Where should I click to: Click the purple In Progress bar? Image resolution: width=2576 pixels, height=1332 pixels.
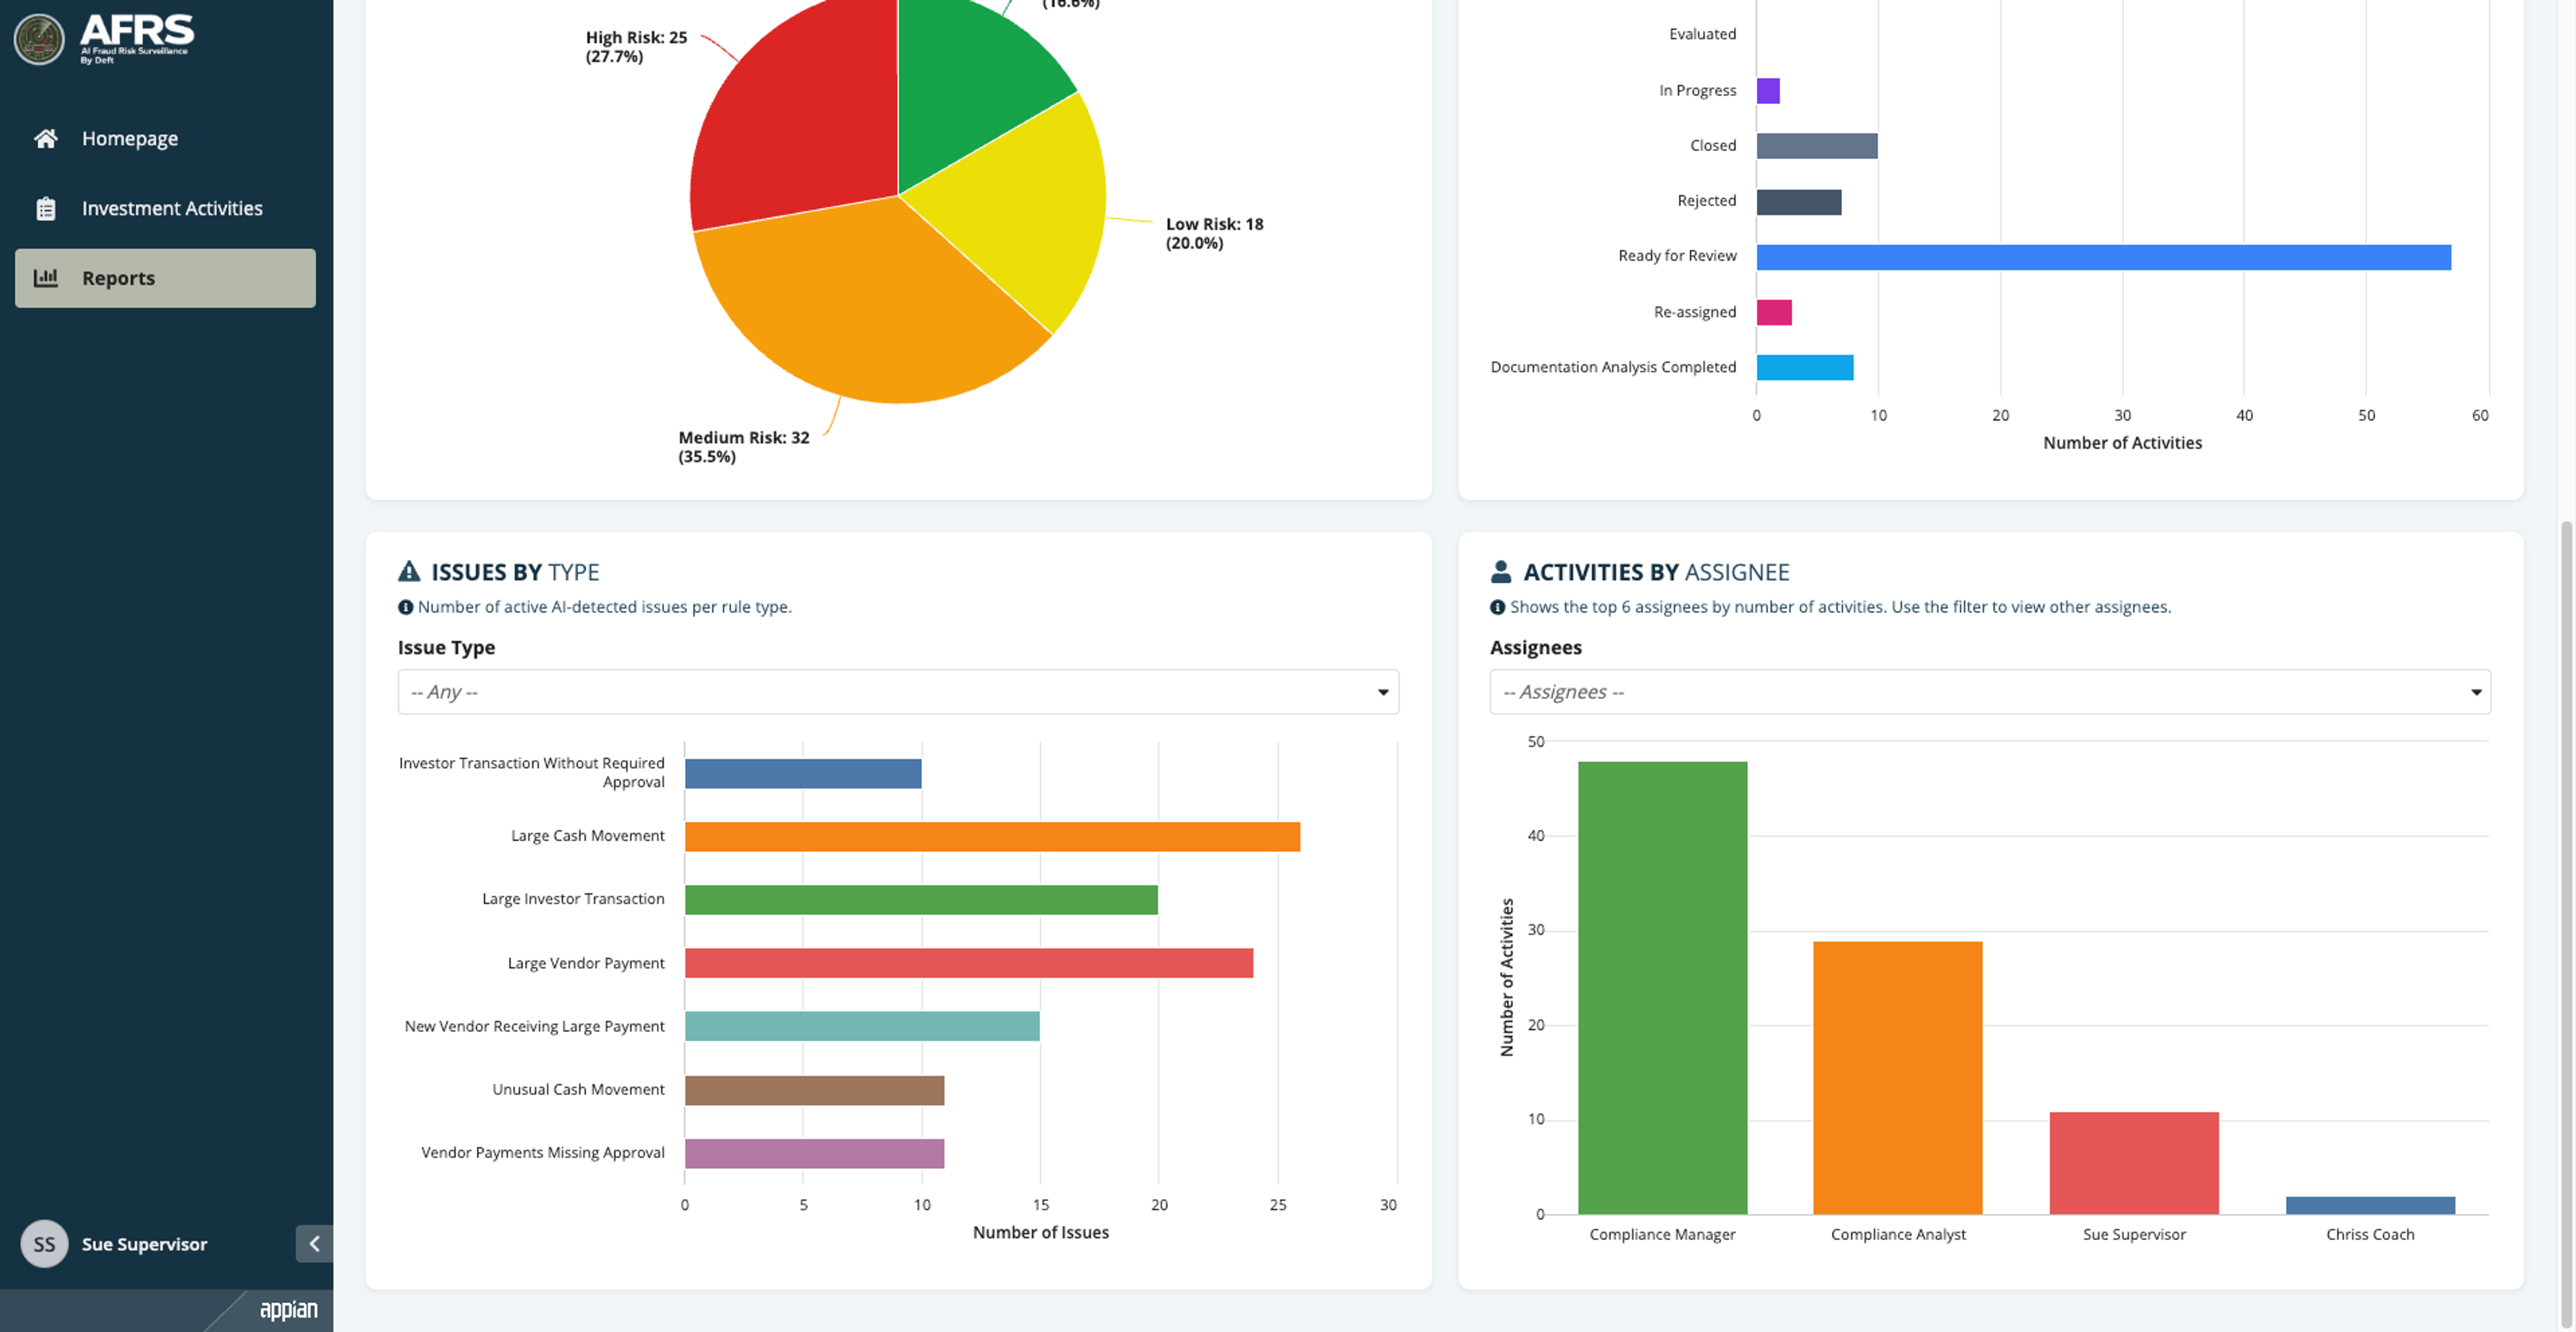coord(1768,91)
